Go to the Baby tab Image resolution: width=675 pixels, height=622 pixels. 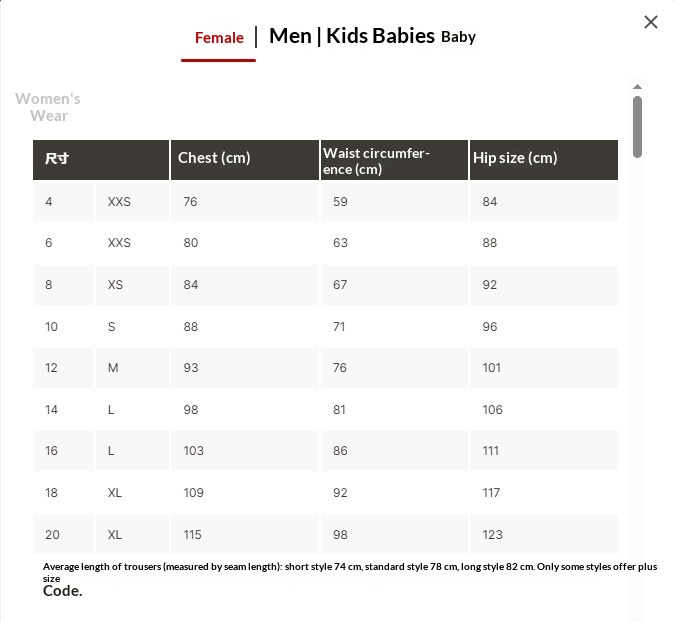point(458,37)
